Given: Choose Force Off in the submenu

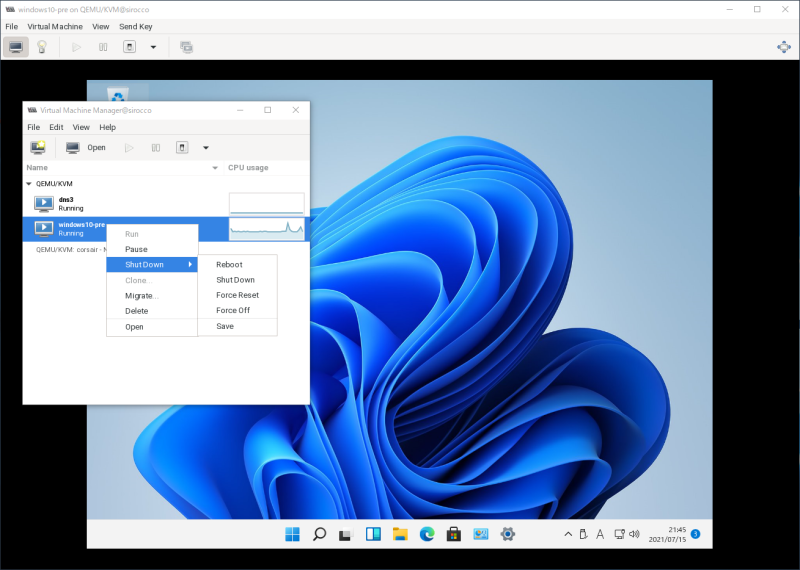Looking at the screenshot, I should pos(238,310).
